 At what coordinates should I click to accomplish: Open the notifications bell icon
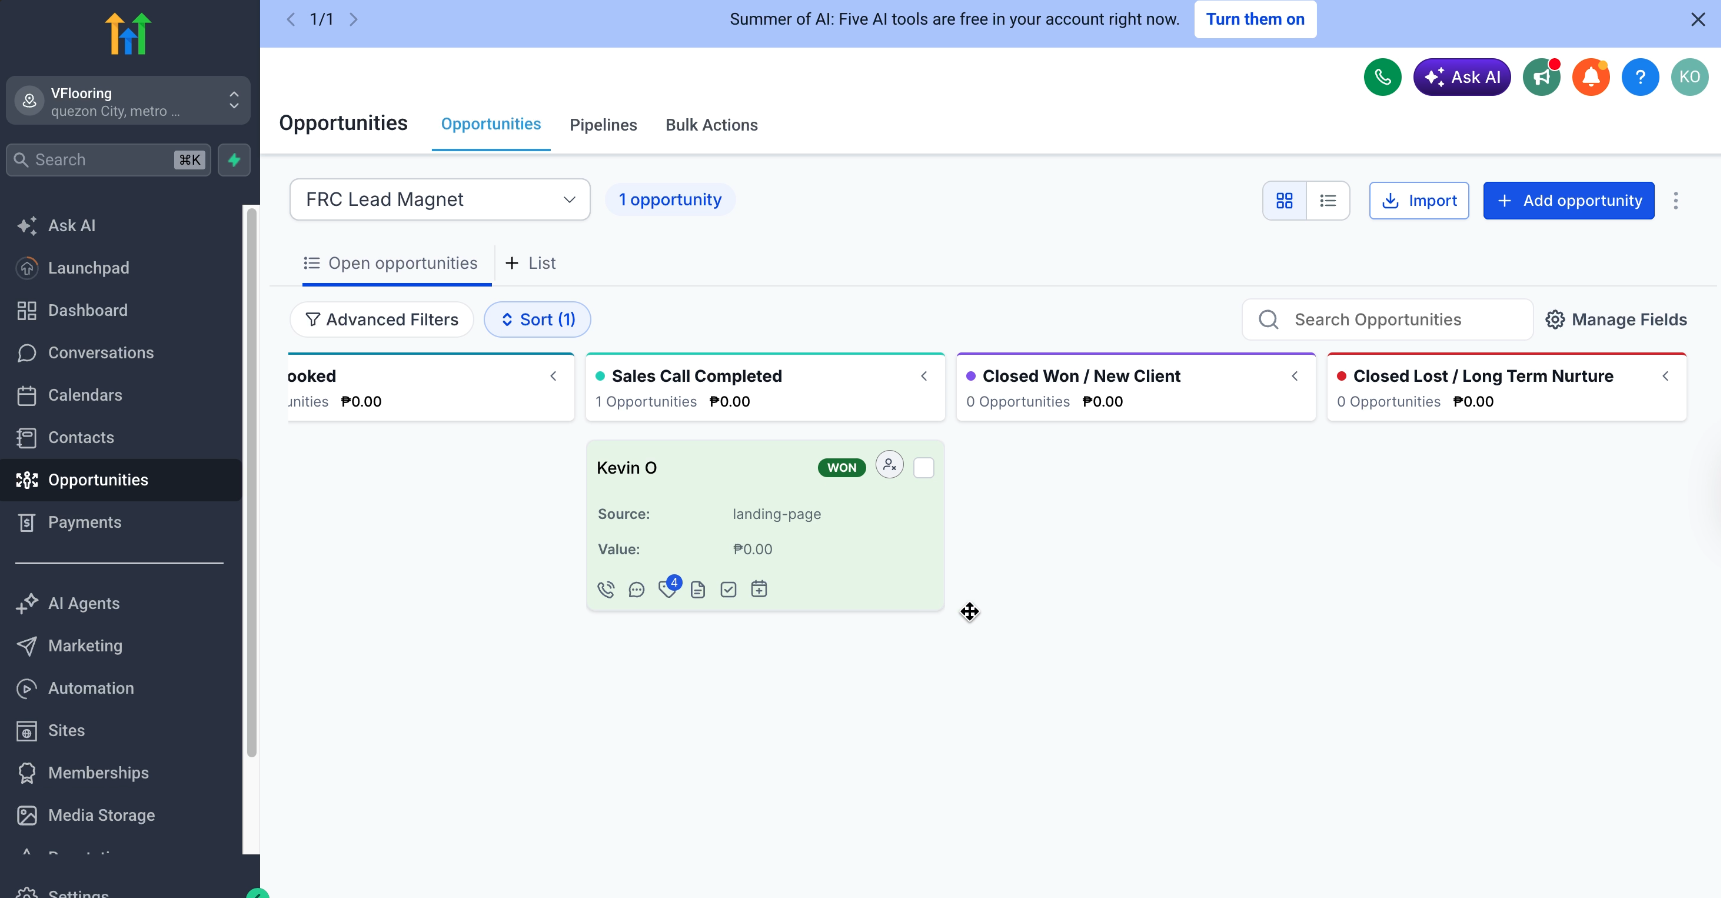point(1591,77)
